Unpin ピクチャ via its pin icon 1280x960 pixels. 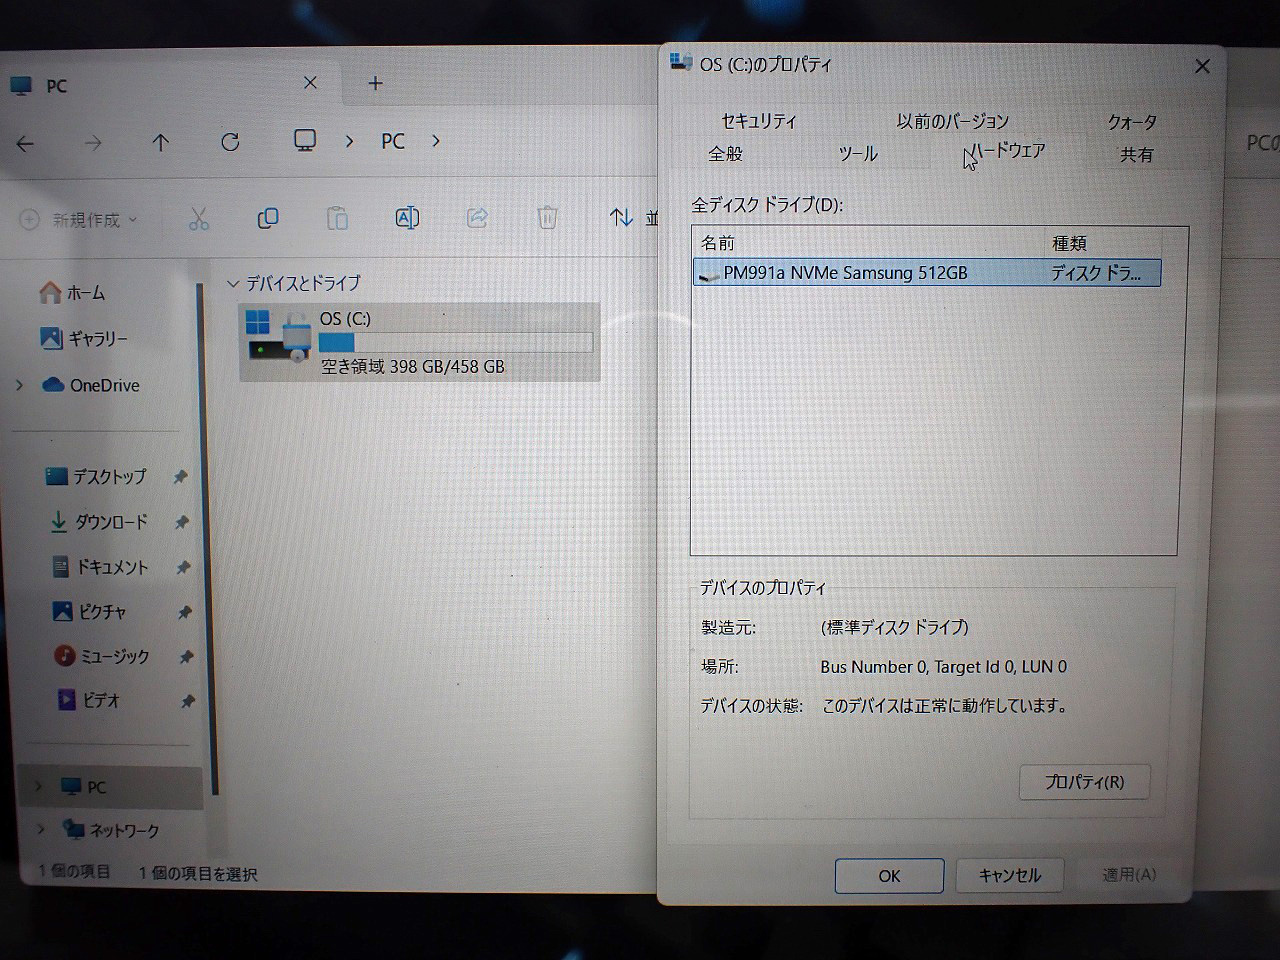(x=184, y=612)
